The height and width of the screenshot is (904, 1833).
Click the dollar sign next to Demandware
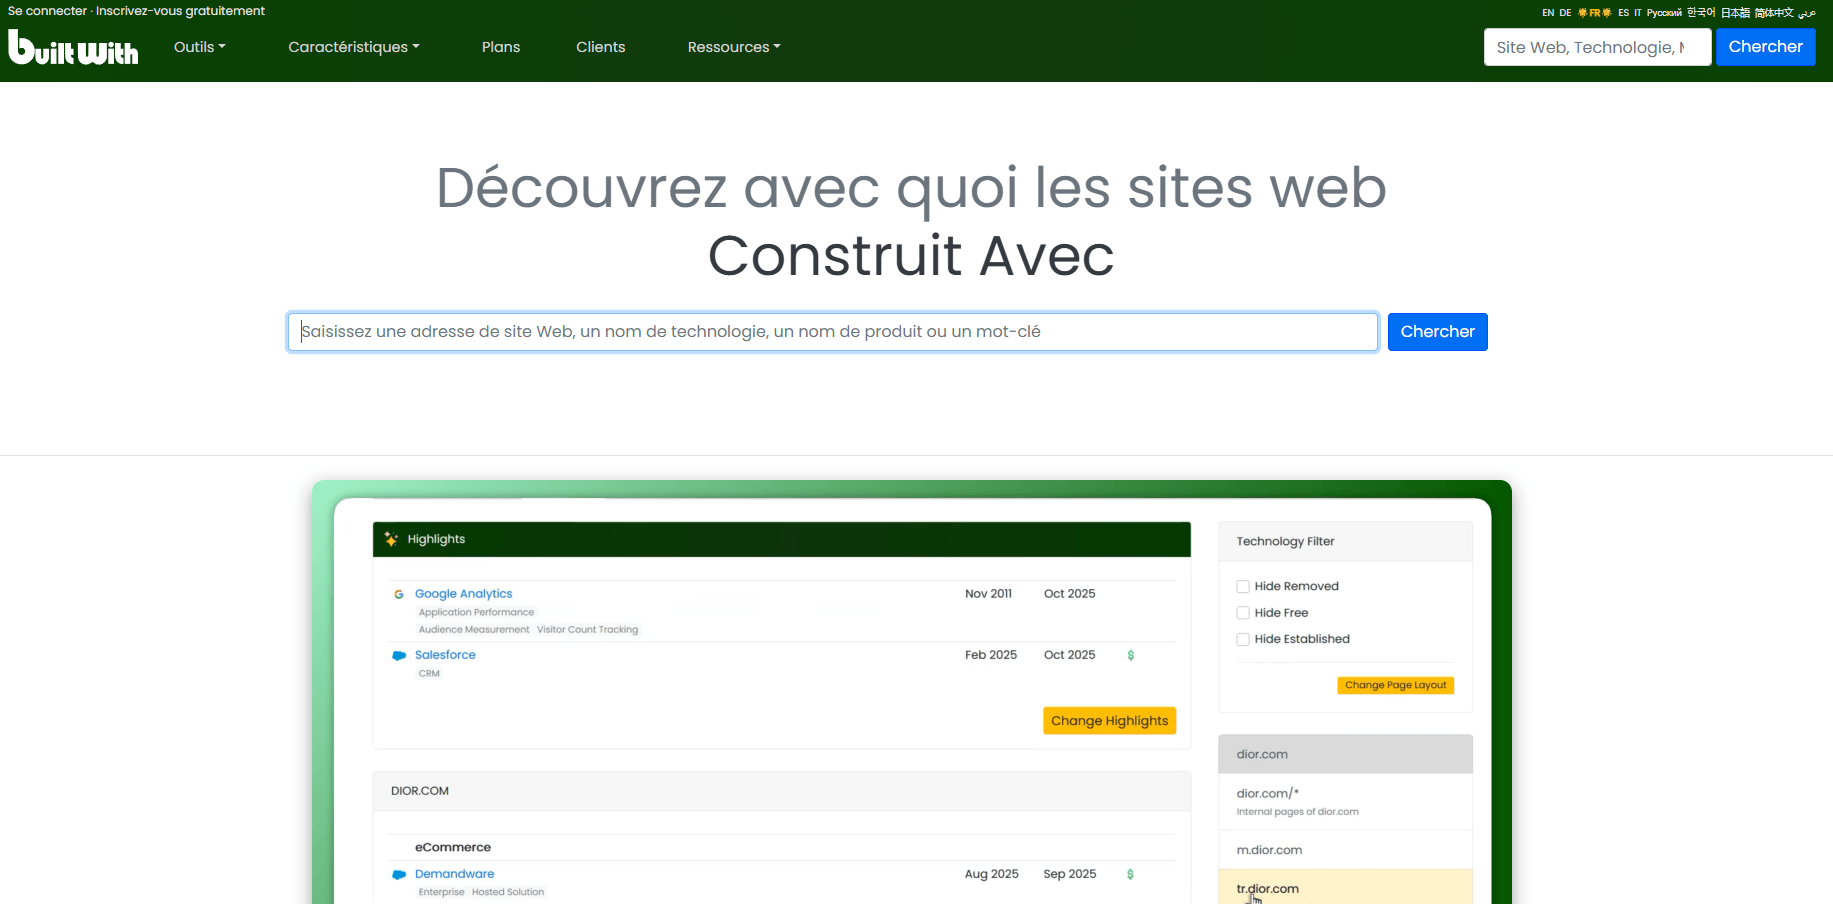pyautogui.click(x=1130, y=874)
